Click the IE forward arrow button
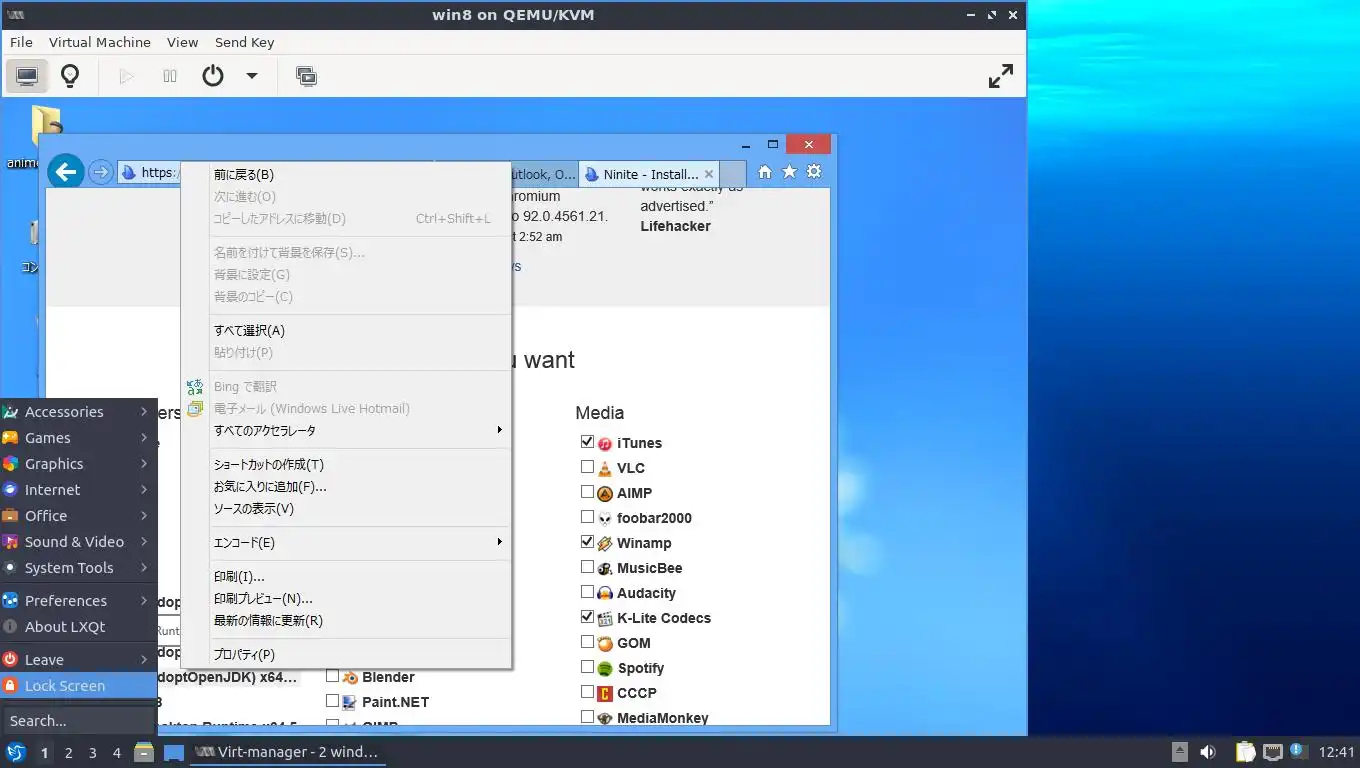The image size is (1360, 768). [x=101, y=172]
